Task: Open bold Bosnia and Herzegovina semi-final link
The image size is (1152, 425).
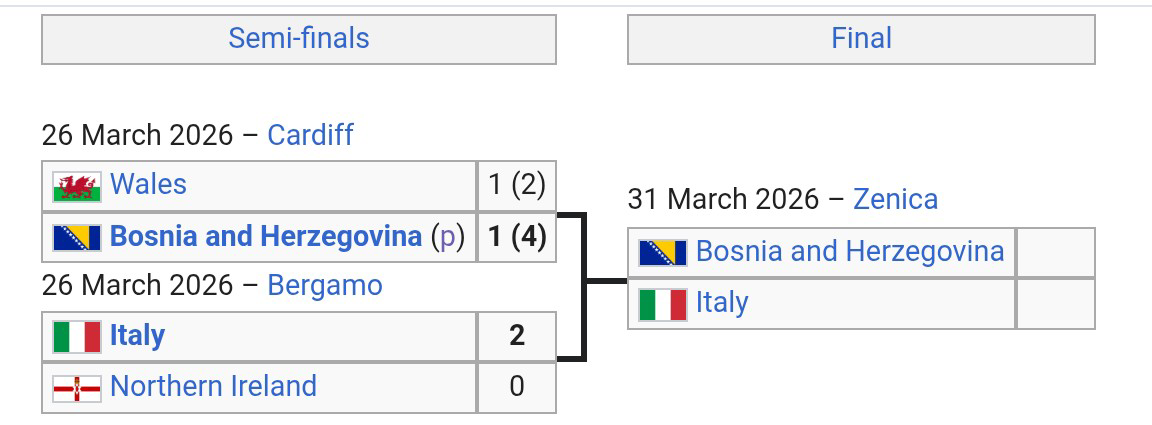Action: (266, 236)
